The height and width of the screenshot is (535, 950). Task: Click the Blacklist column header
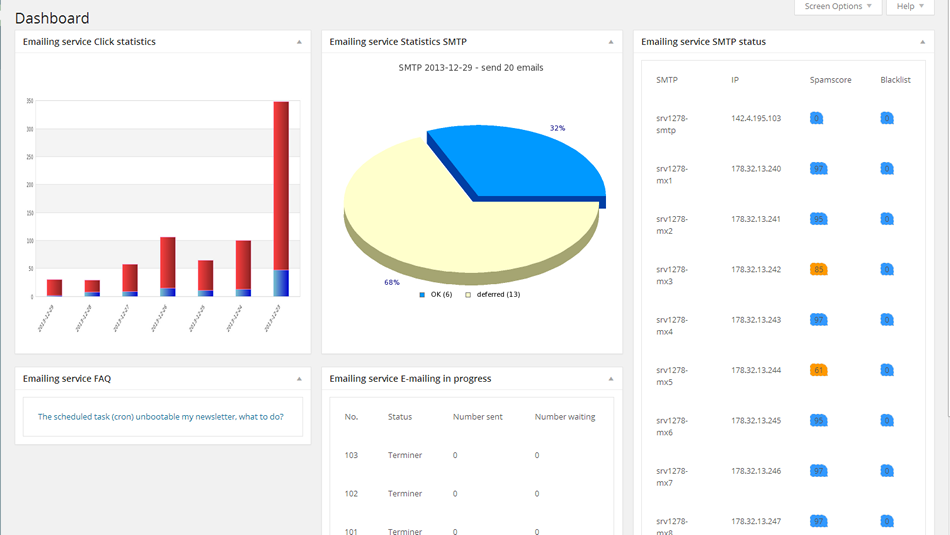tap(895, 80)
